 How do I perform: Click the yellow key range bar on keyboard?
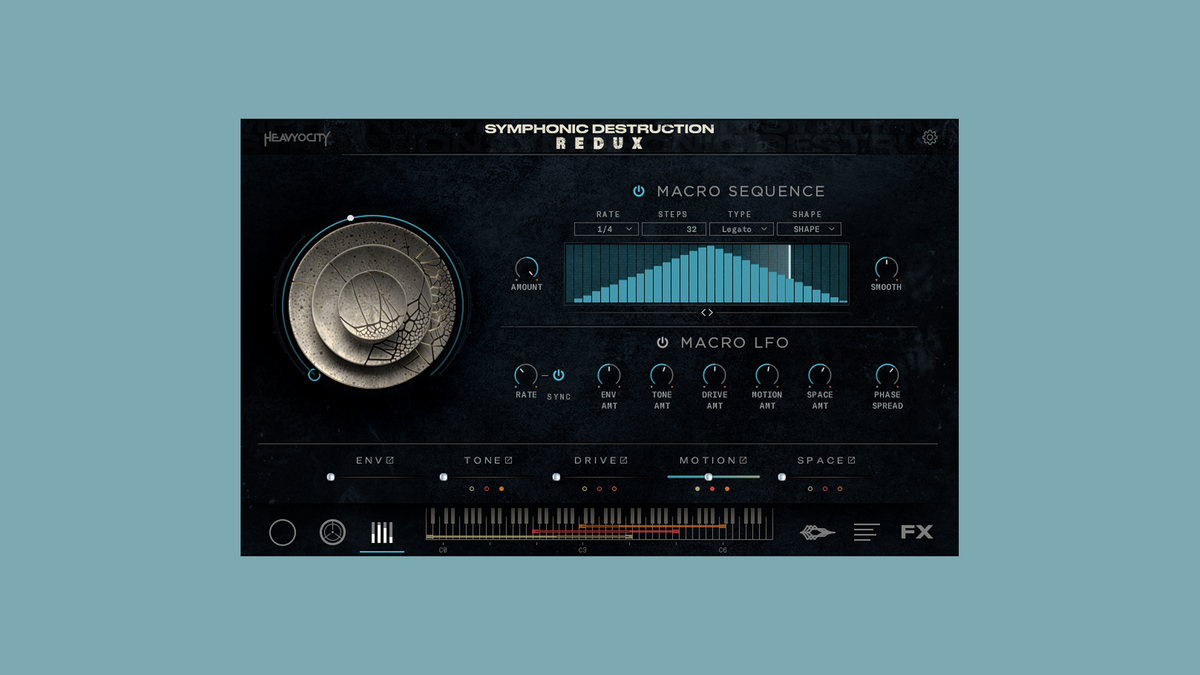pos(528,537)
